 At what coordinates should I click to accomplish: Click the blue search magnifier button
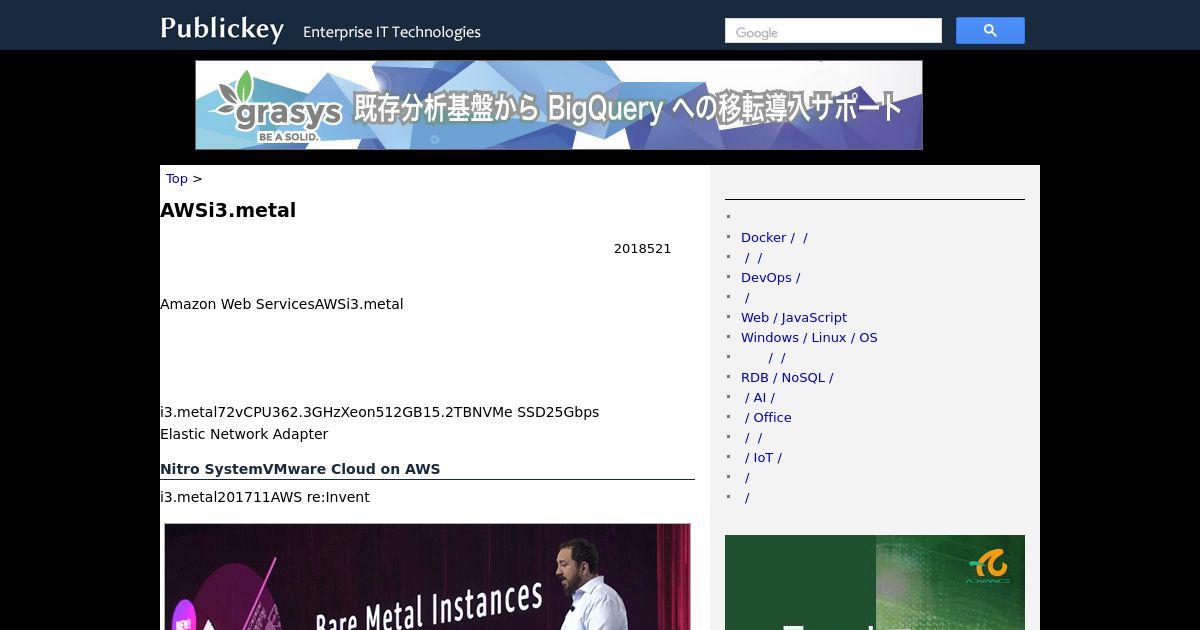(x=990, y=31)
